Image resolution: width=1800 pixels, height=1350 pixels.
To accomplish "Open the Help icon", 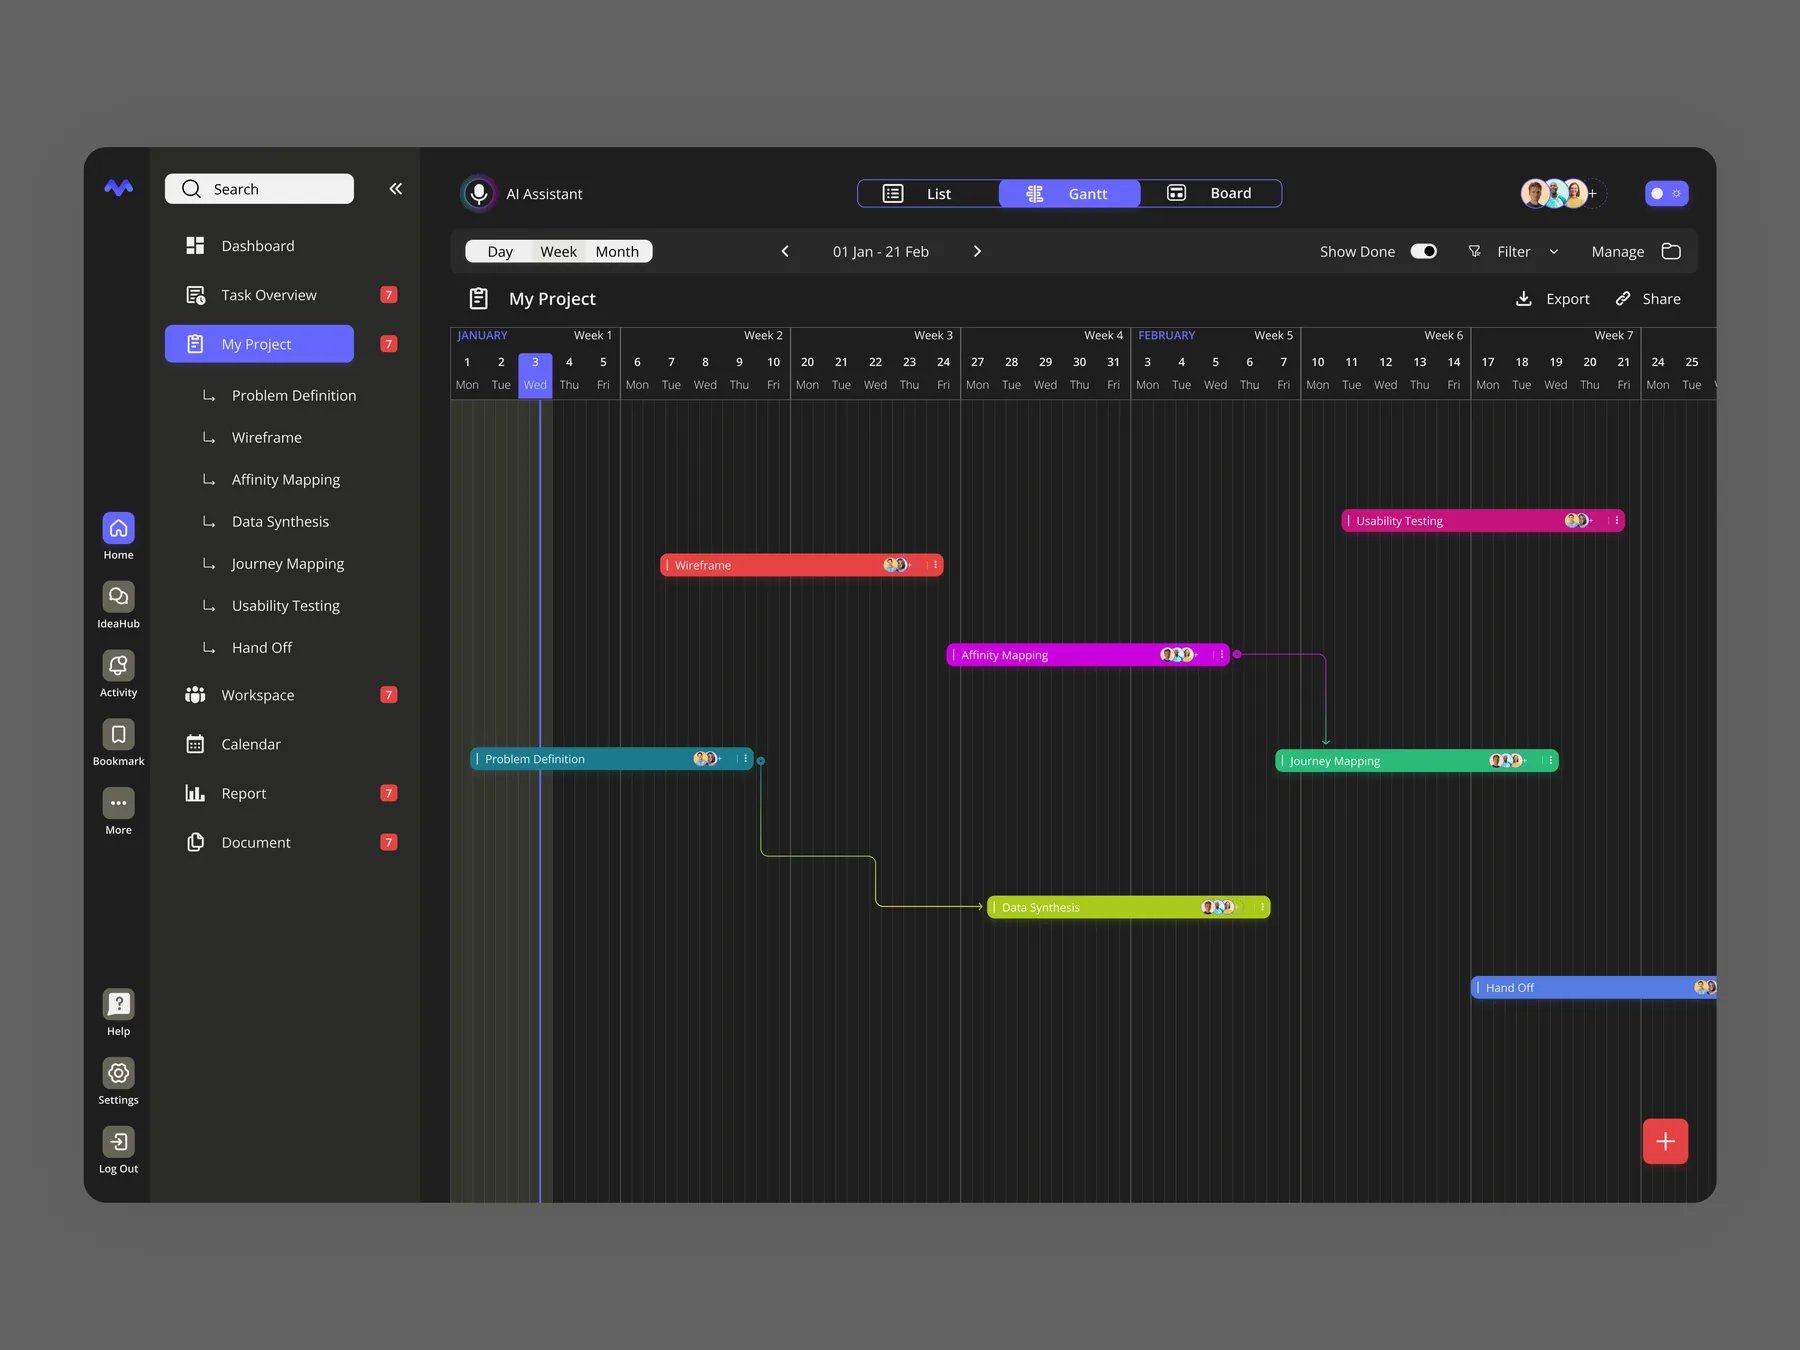I will [118, 1004].
